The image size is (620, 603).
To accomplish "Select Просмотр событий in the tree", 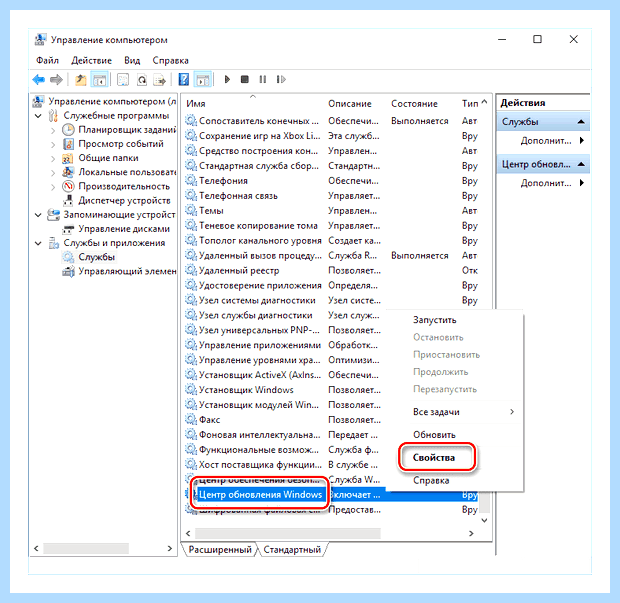I will pos(121,144).
